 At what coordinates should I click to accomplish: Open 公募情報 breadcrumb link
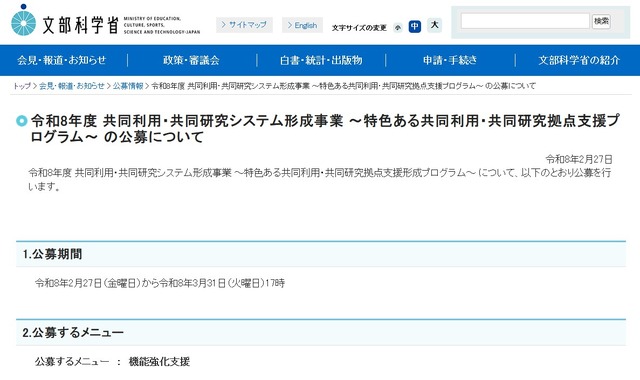click(x=128, y=86)
